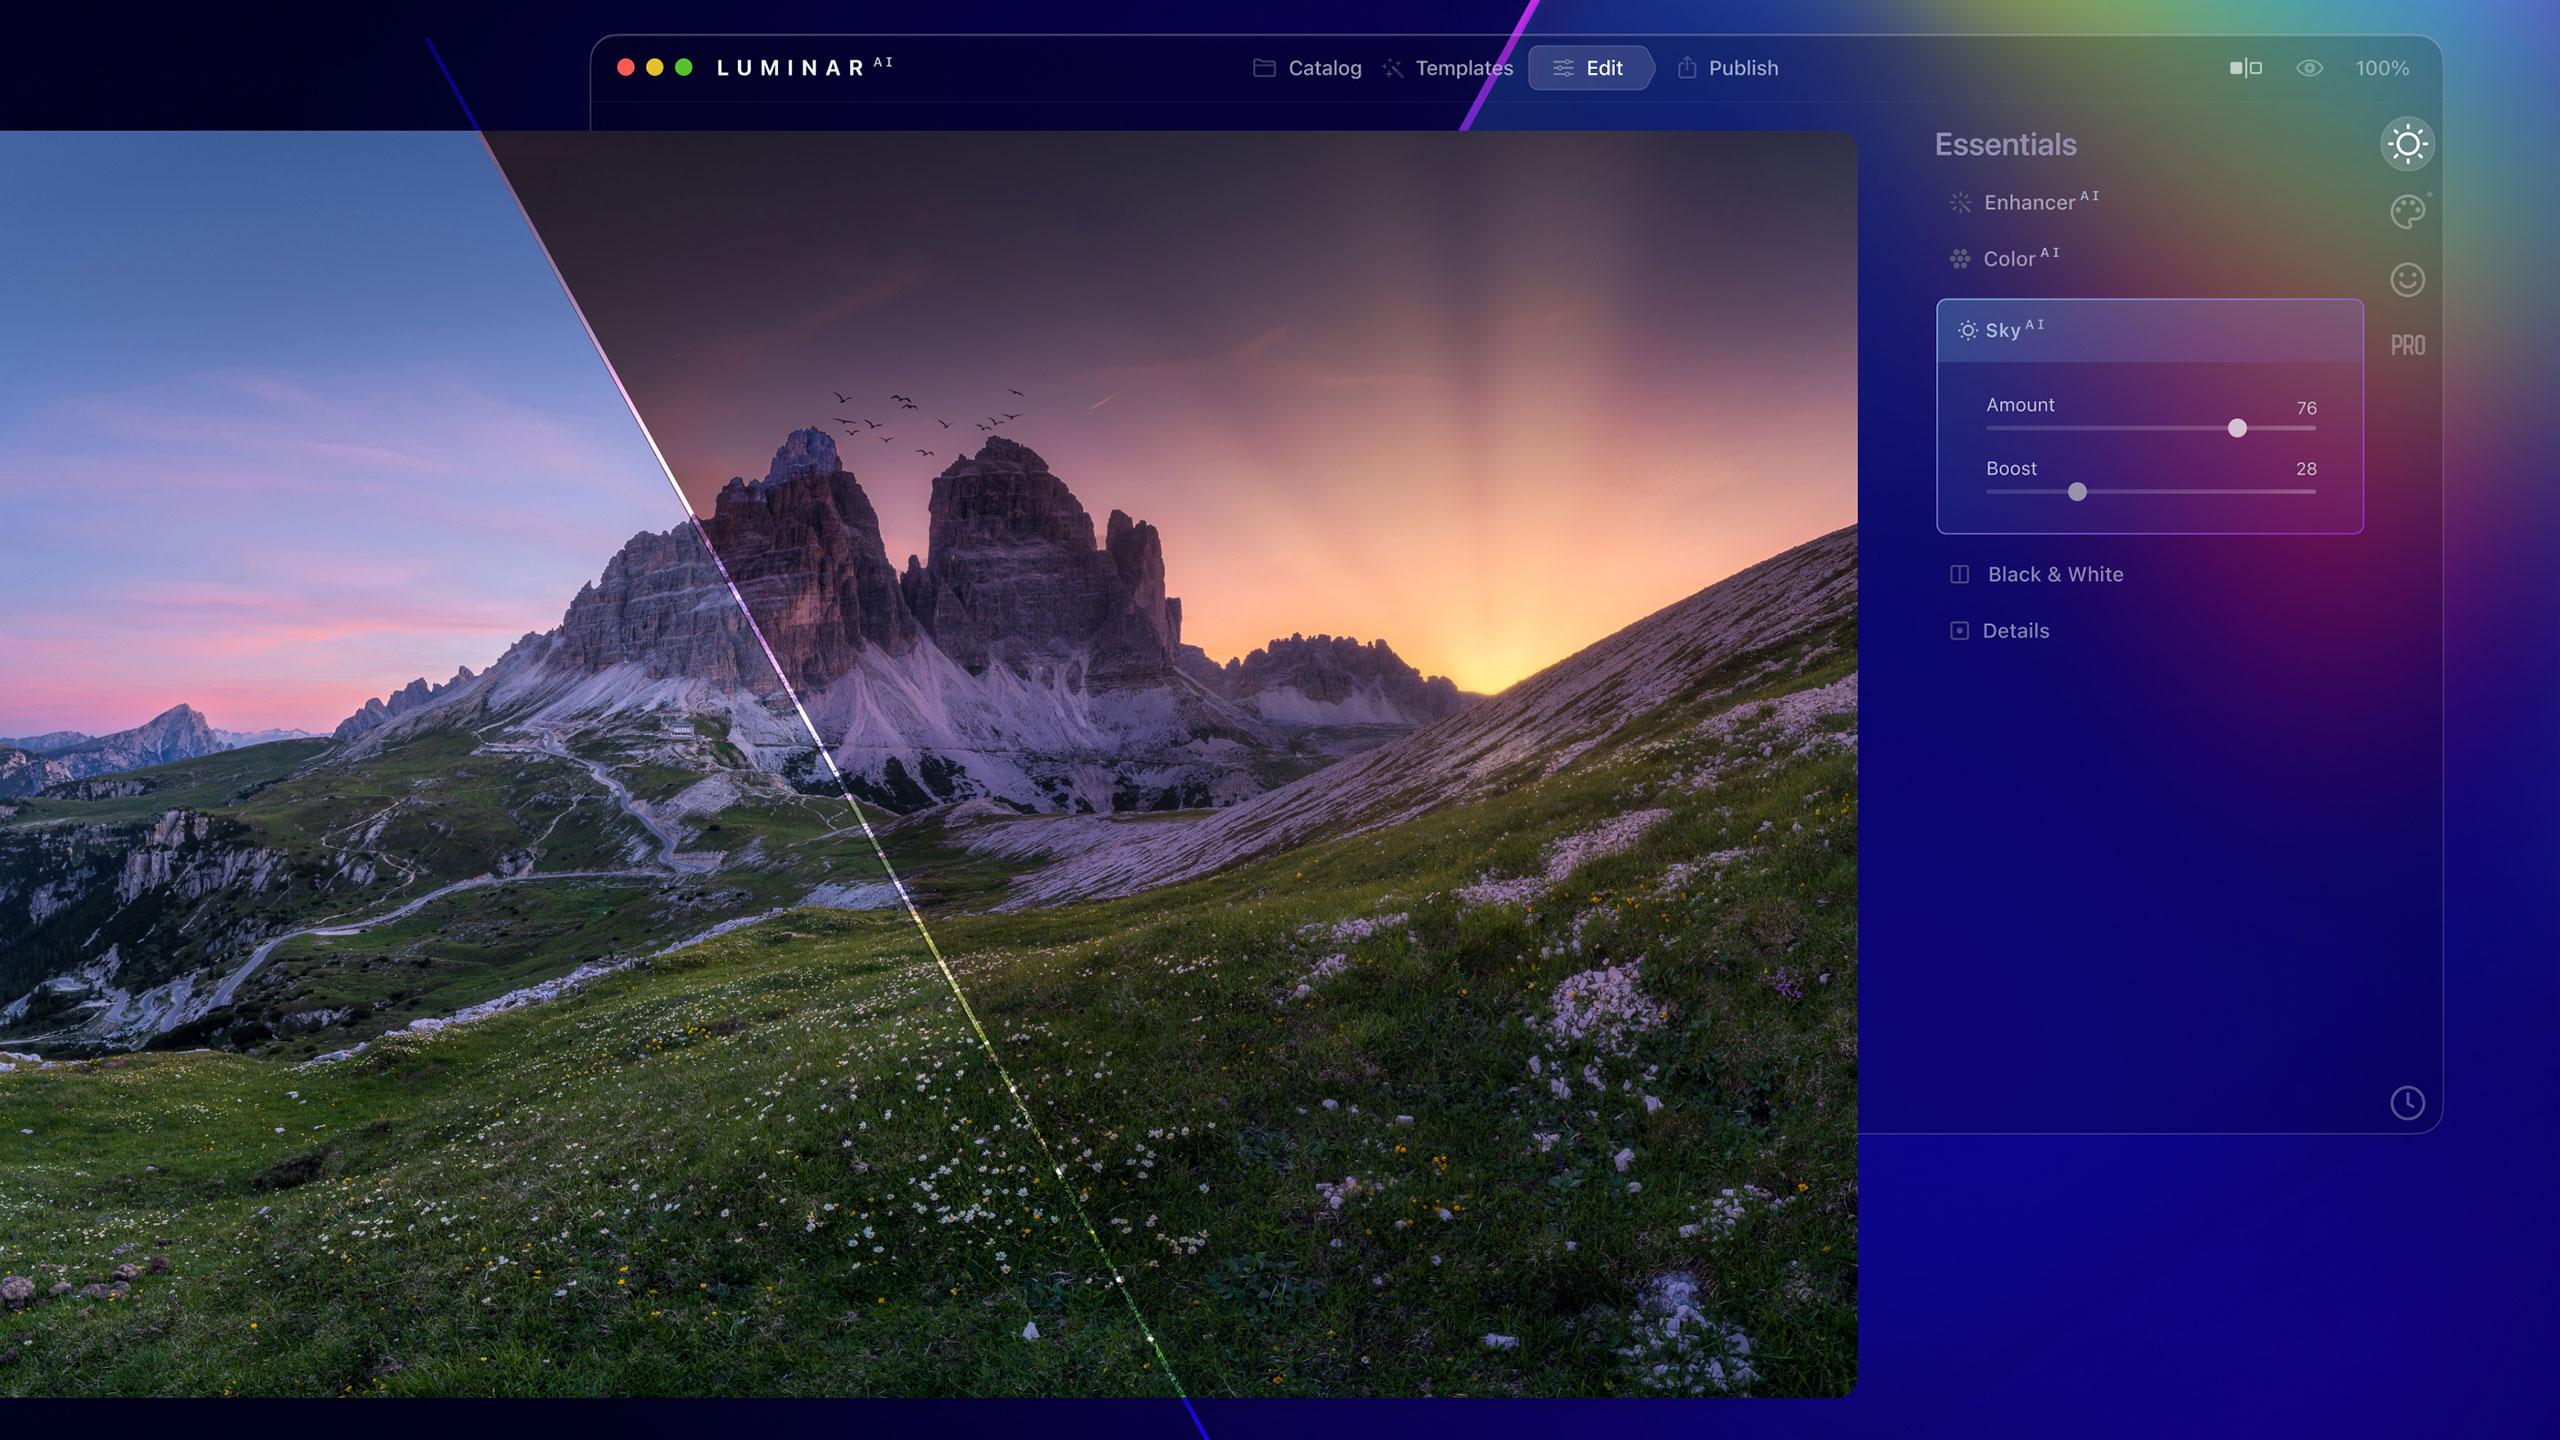This screenshot has width=2560, height=1440.
Task: Open the Creative palette icon category
Action: tap(2407, 211)
